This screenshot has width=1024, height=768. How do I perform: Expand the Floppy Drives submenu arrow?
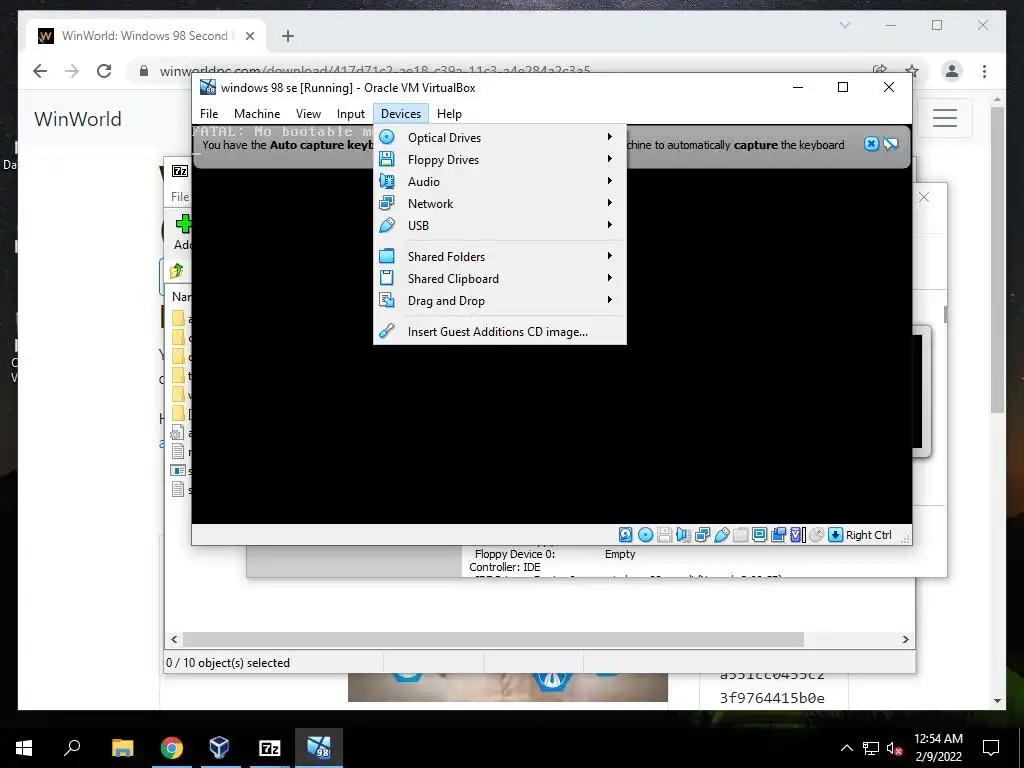[x=609, y=159]
